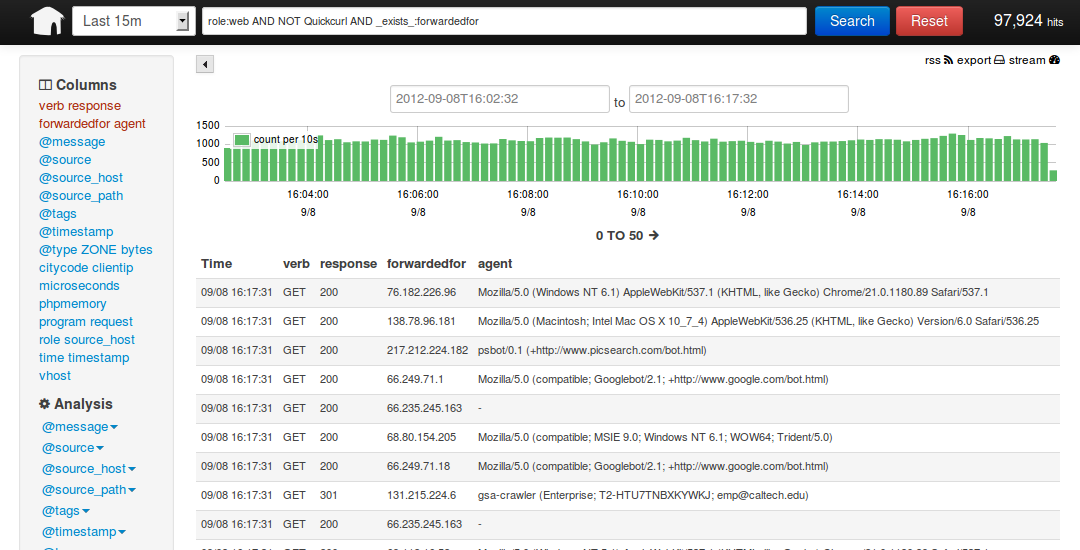The image size is (1080, 550).
Task: Expand the @source_path analysis dropdown
Action: click(x=89, y=490)
